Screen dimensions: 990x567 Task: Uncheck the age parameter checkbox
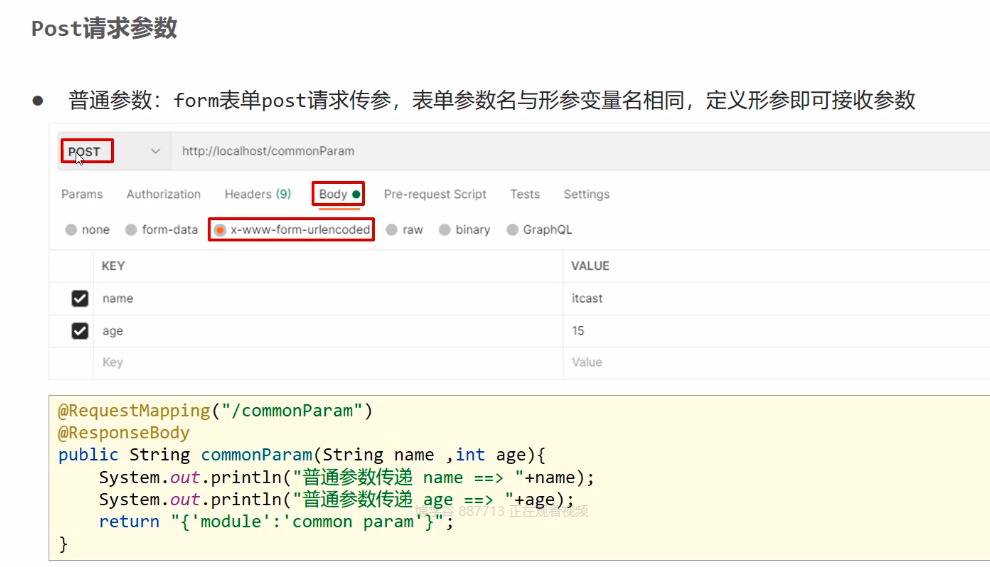click(80, 331)
